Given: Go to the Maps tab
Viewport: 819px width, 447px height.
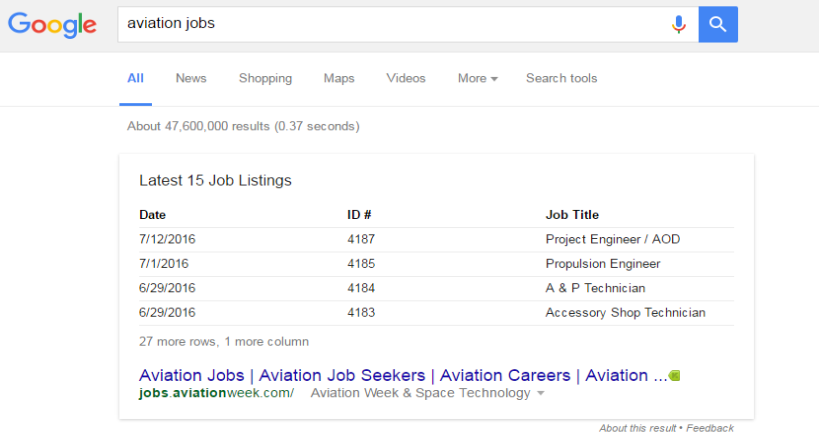Looking at the screenshot, I should point(339,78).
